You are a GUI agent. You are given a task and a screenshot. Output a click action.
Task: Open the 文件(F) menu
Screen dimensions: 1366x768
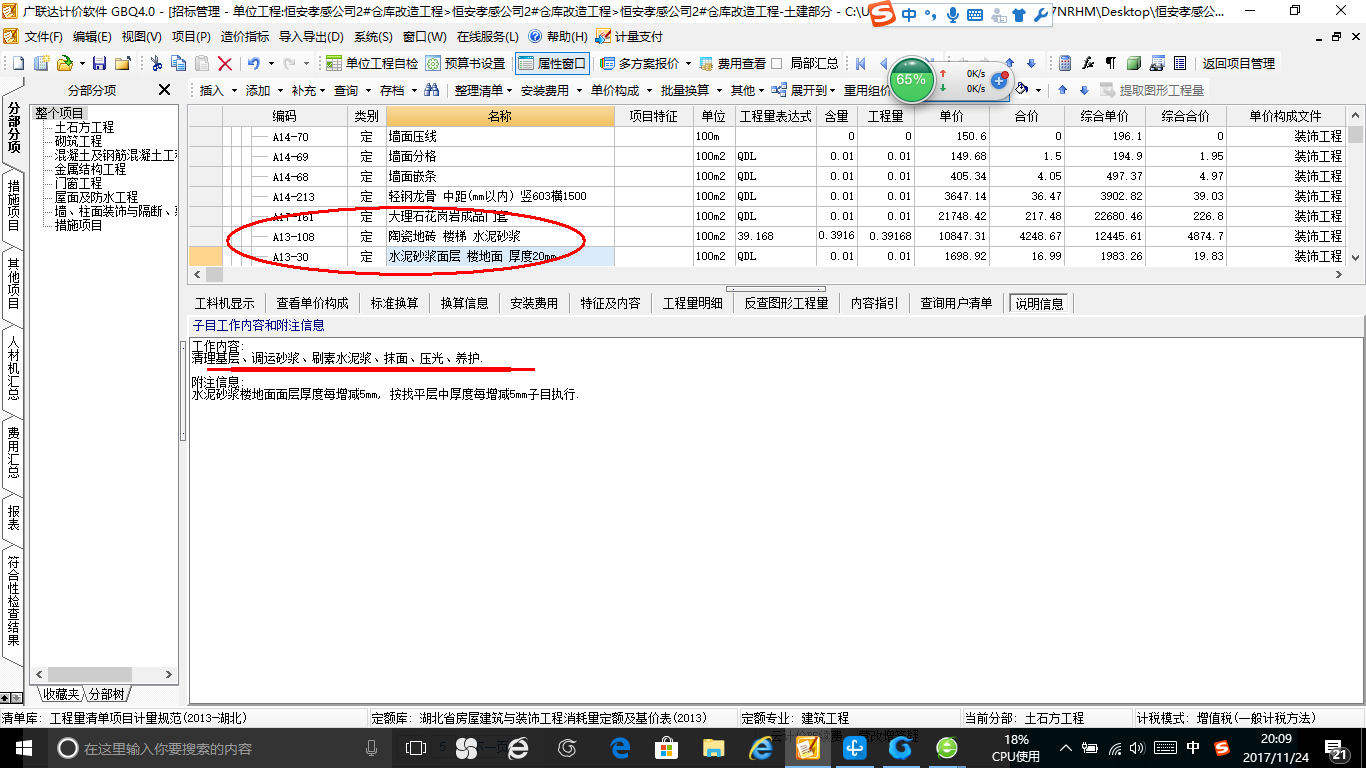pyautogui.click(x=43, y=36)
